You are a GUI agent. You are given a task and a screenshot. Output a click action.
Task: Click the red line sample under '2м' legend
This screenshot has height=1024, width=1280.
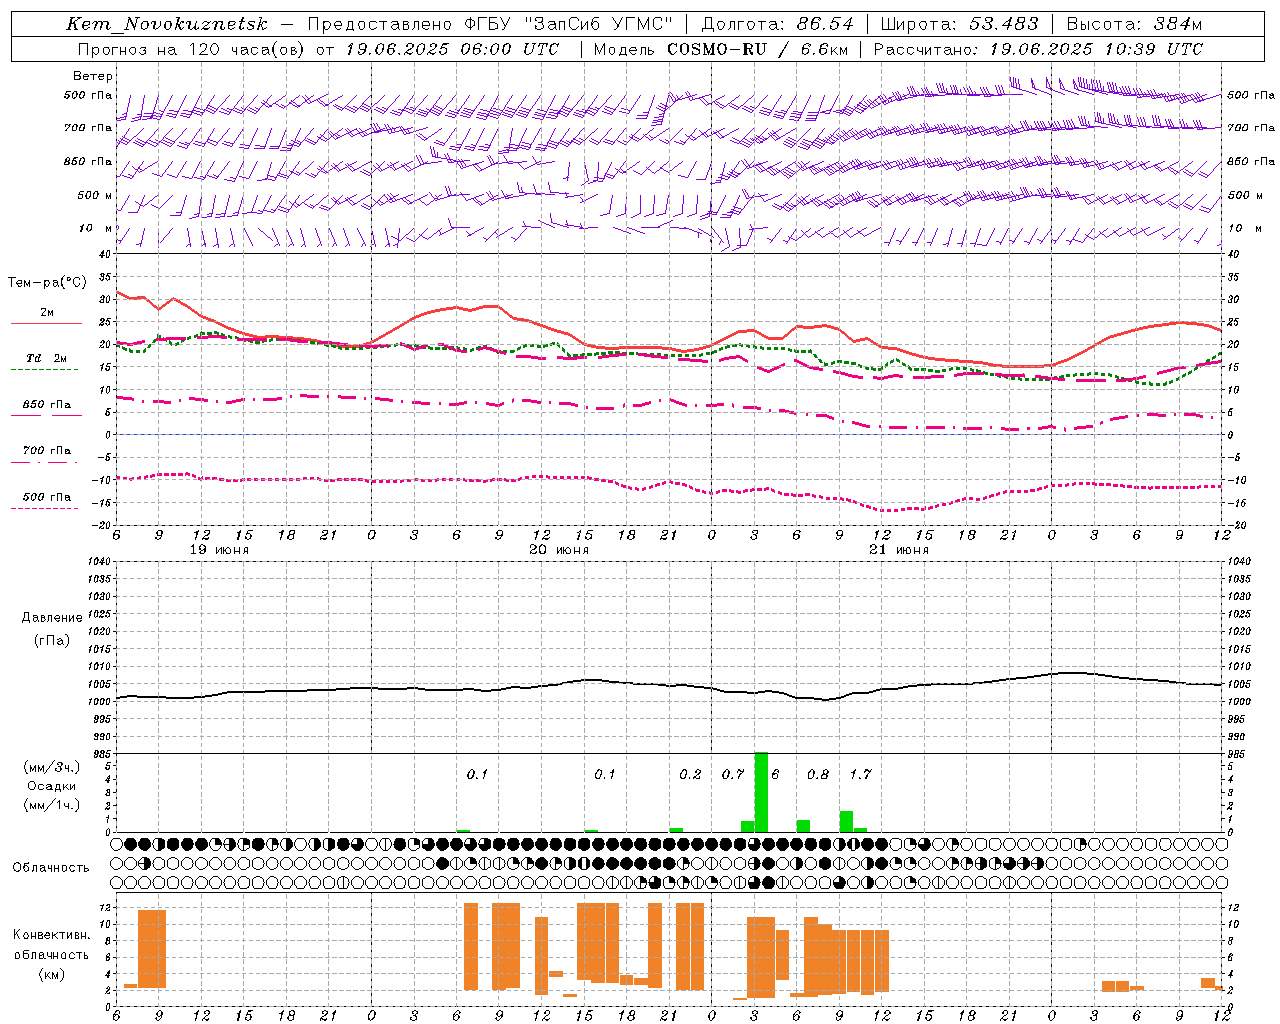point(46,324)
